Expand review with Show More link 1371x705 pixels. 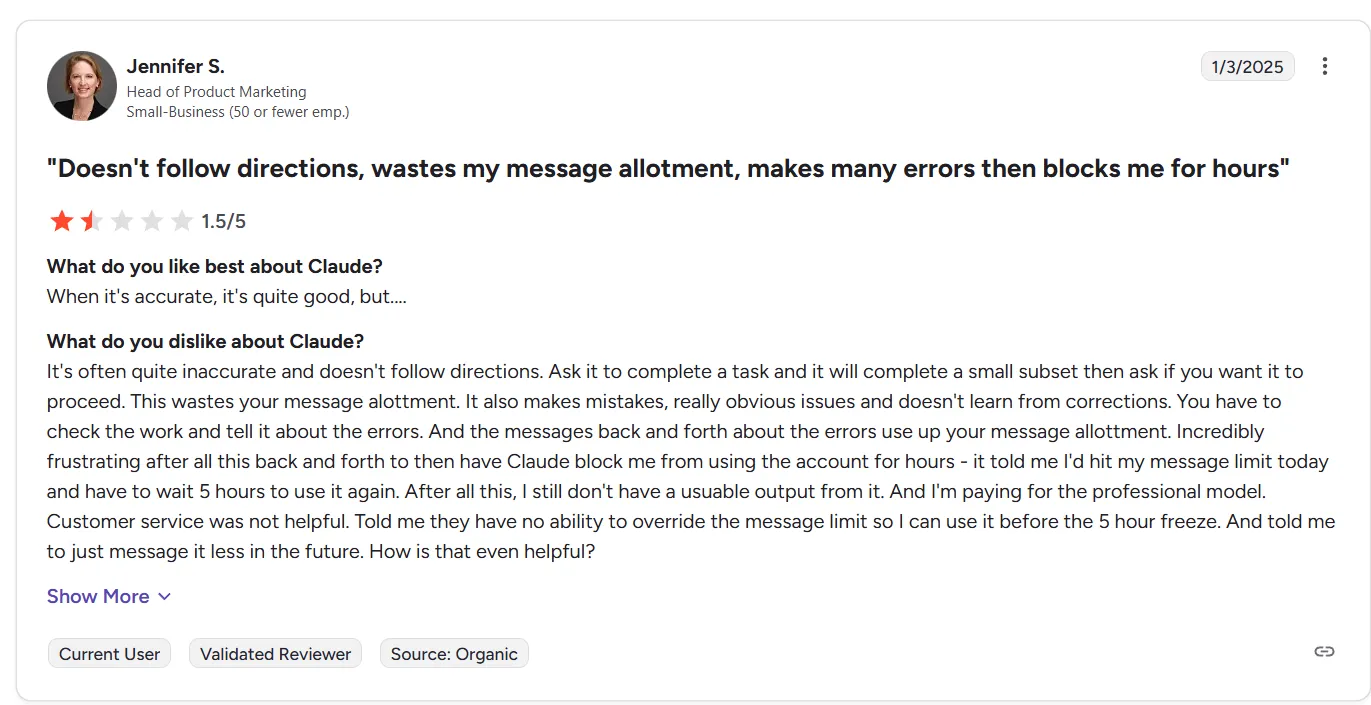tap(109, 596)
